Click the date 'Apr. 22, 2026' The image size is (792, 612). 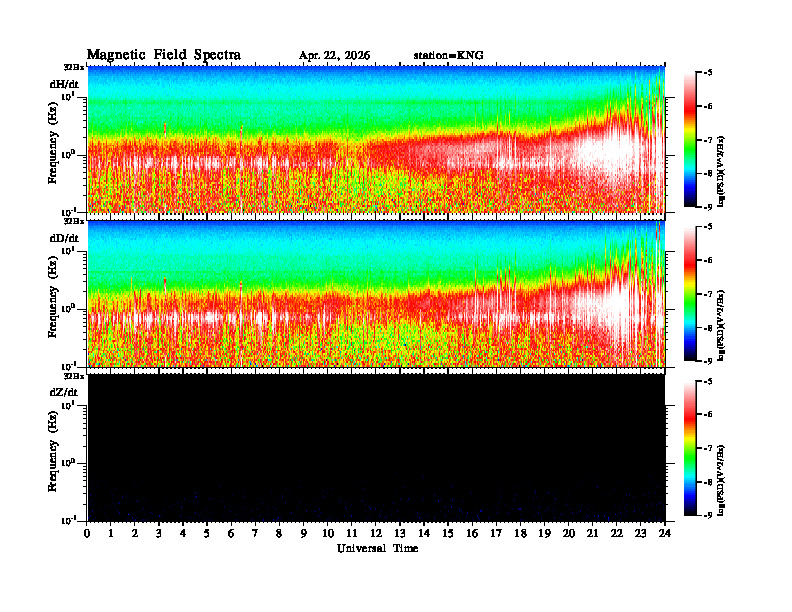click(334, 56)
